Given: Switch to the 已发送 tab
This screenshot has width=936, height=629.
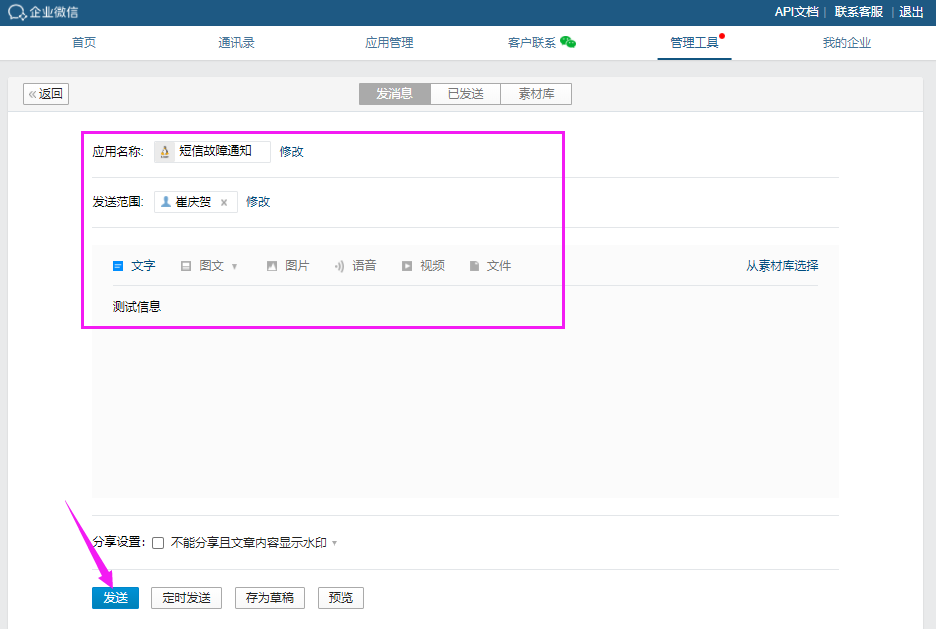Looking at the screenshot, I should click(466, 94).
